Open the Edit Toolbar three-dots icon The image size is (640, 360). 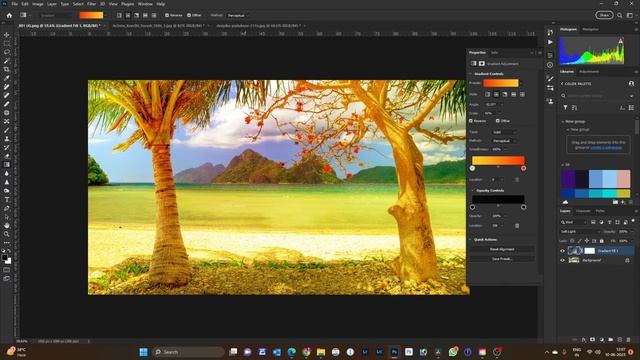[x=7, y=243]
